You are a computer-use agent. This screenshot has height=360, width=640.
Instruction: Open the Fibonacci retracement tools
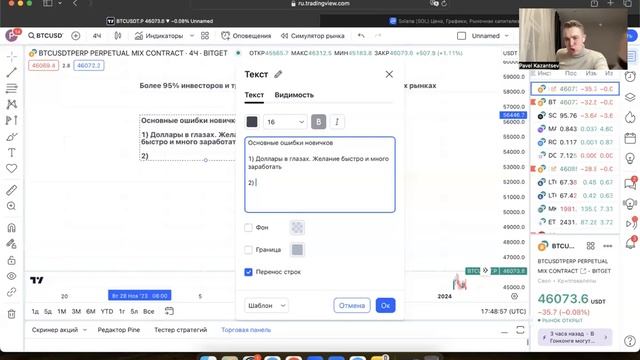[11, 88]
